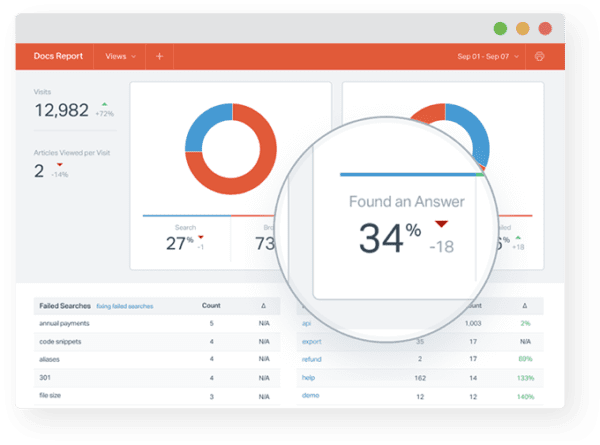The image size is (600, 445).
Task: Select the 301 failed search row
Action: tap(157, 378)
